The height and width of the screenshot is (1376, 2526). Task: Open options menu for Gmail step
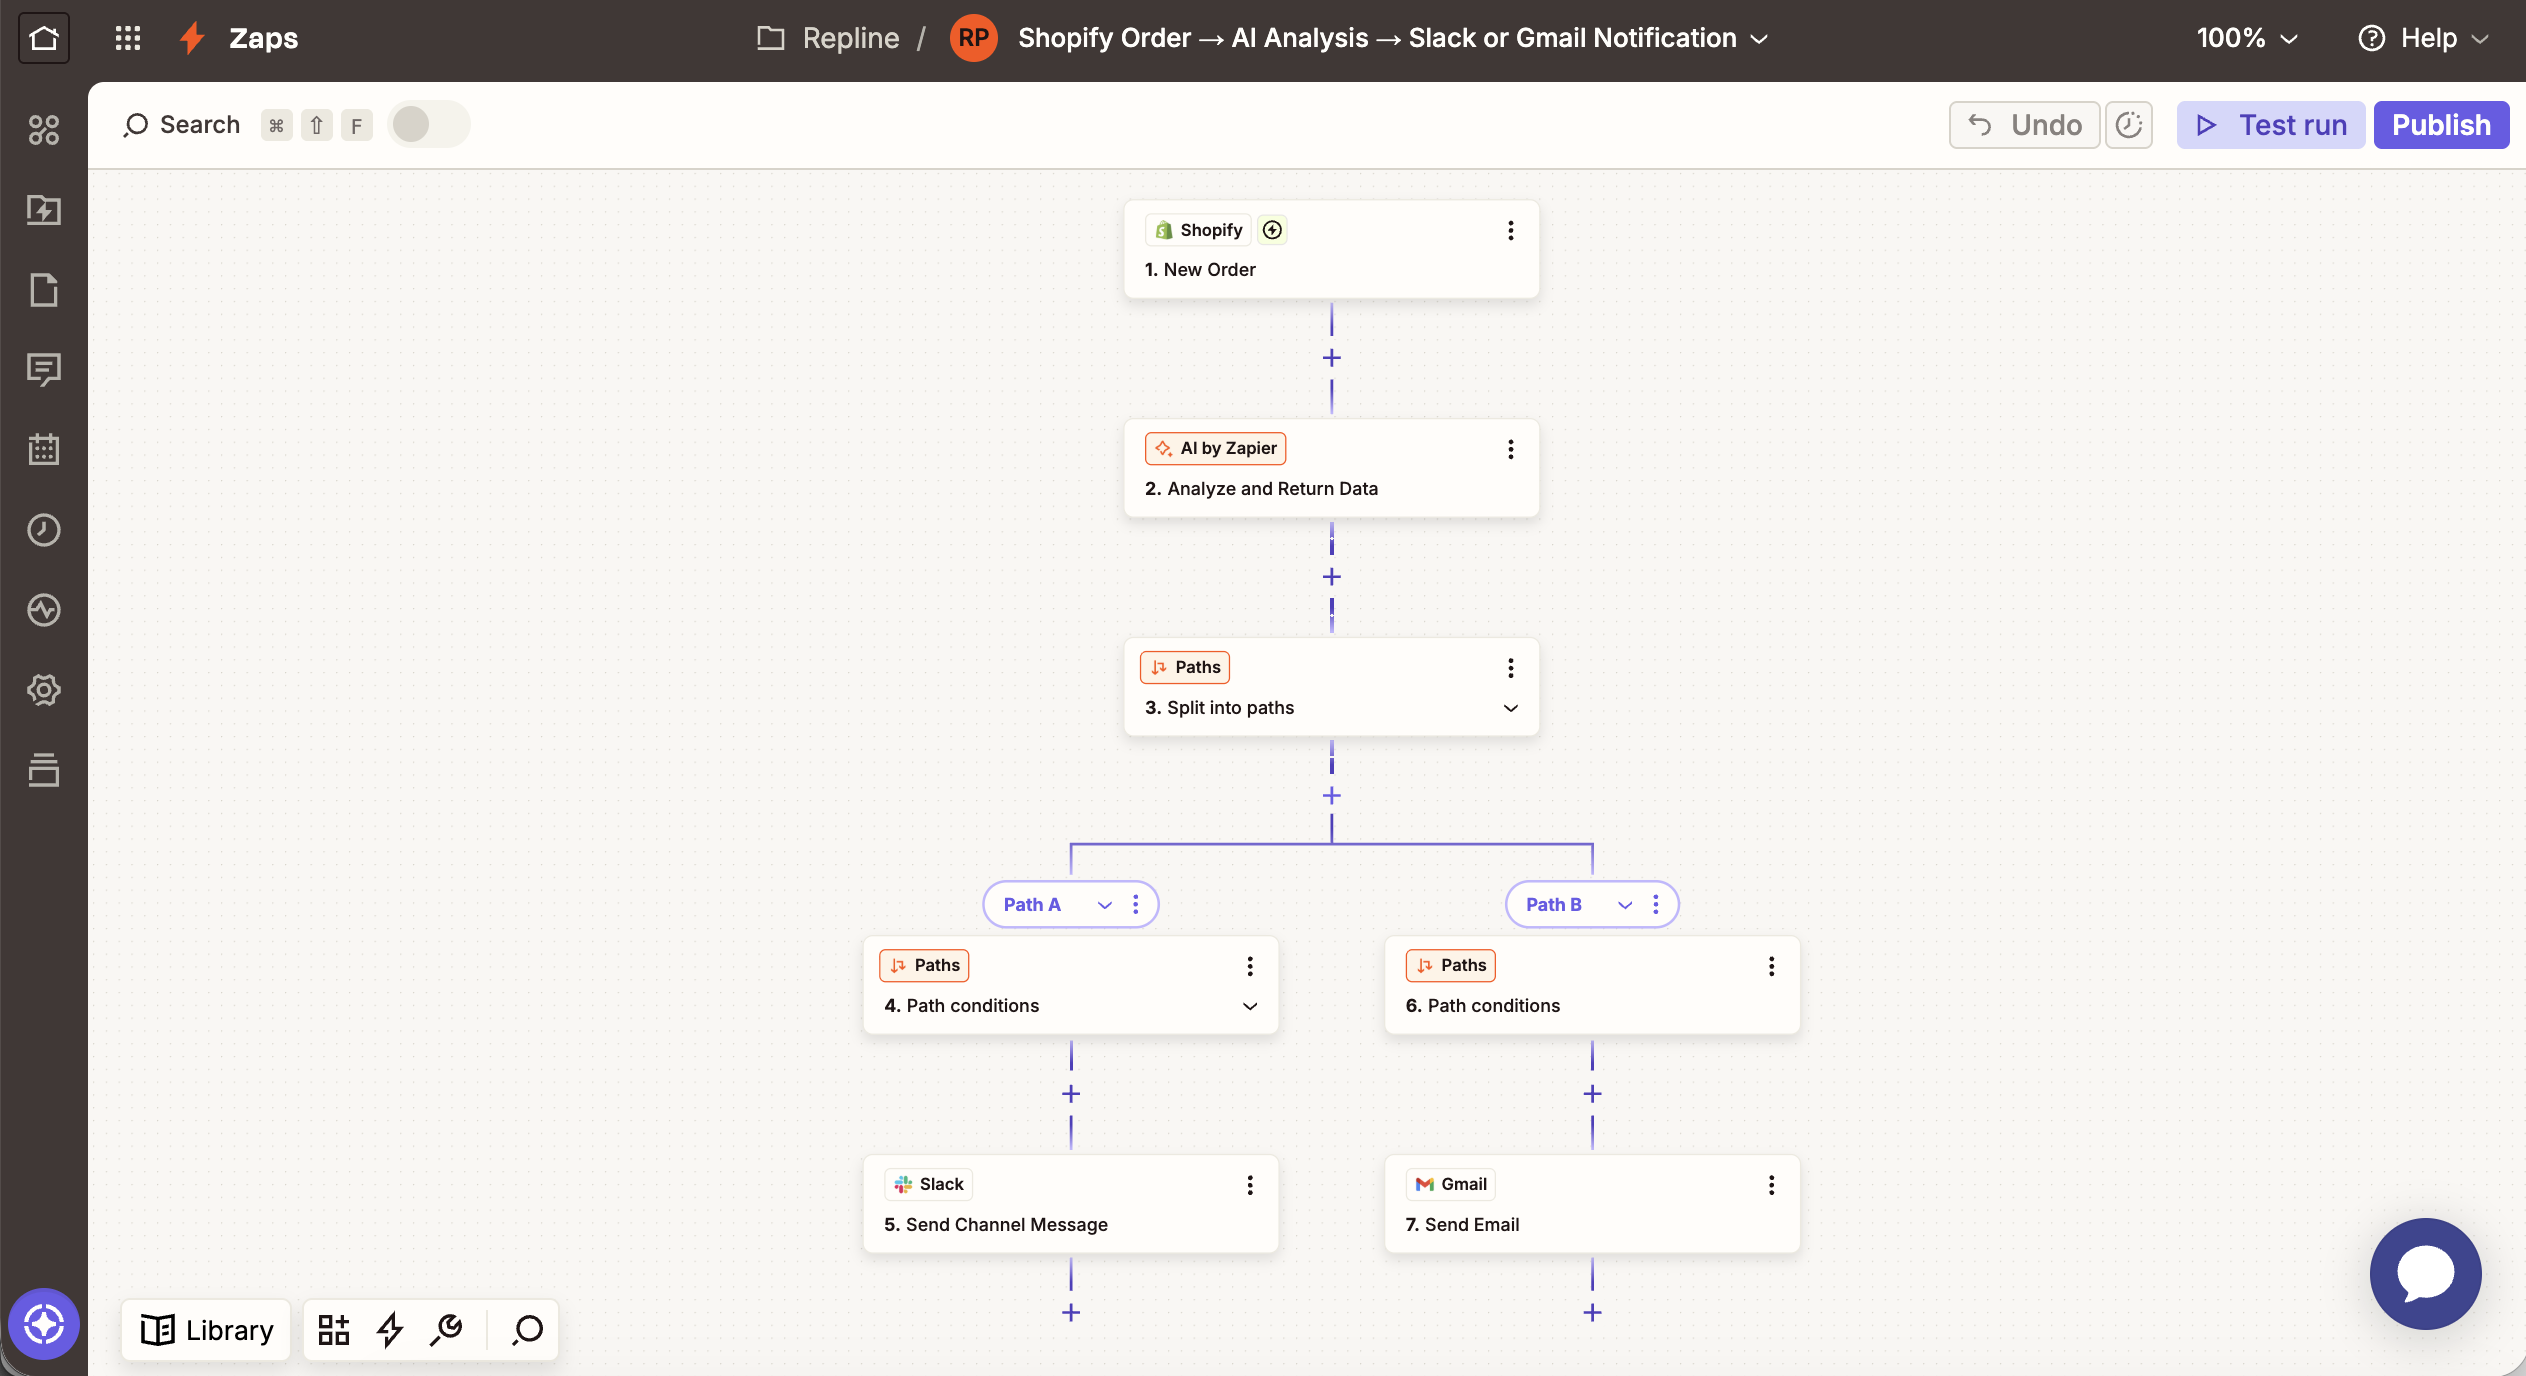pos(1772,1185)
